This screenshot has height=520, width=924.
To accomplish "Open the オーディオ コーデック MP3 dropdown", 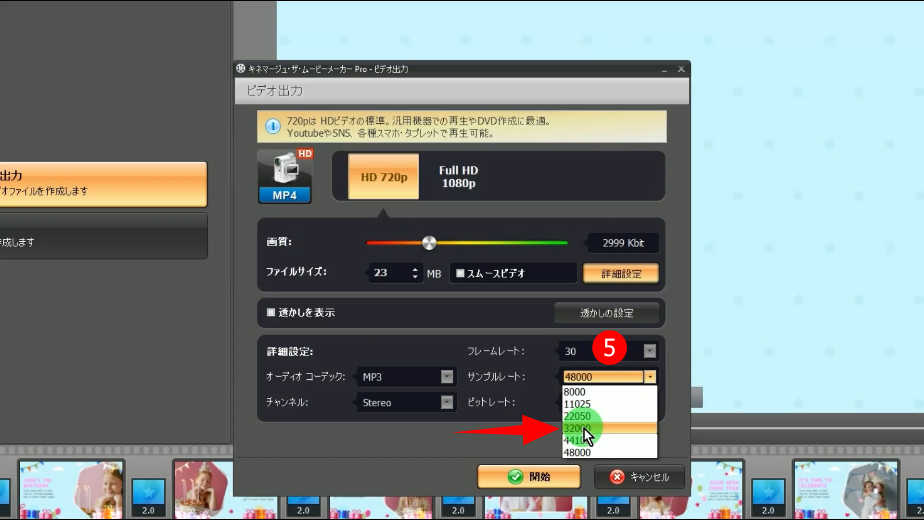I will click(x=447, y=377).
